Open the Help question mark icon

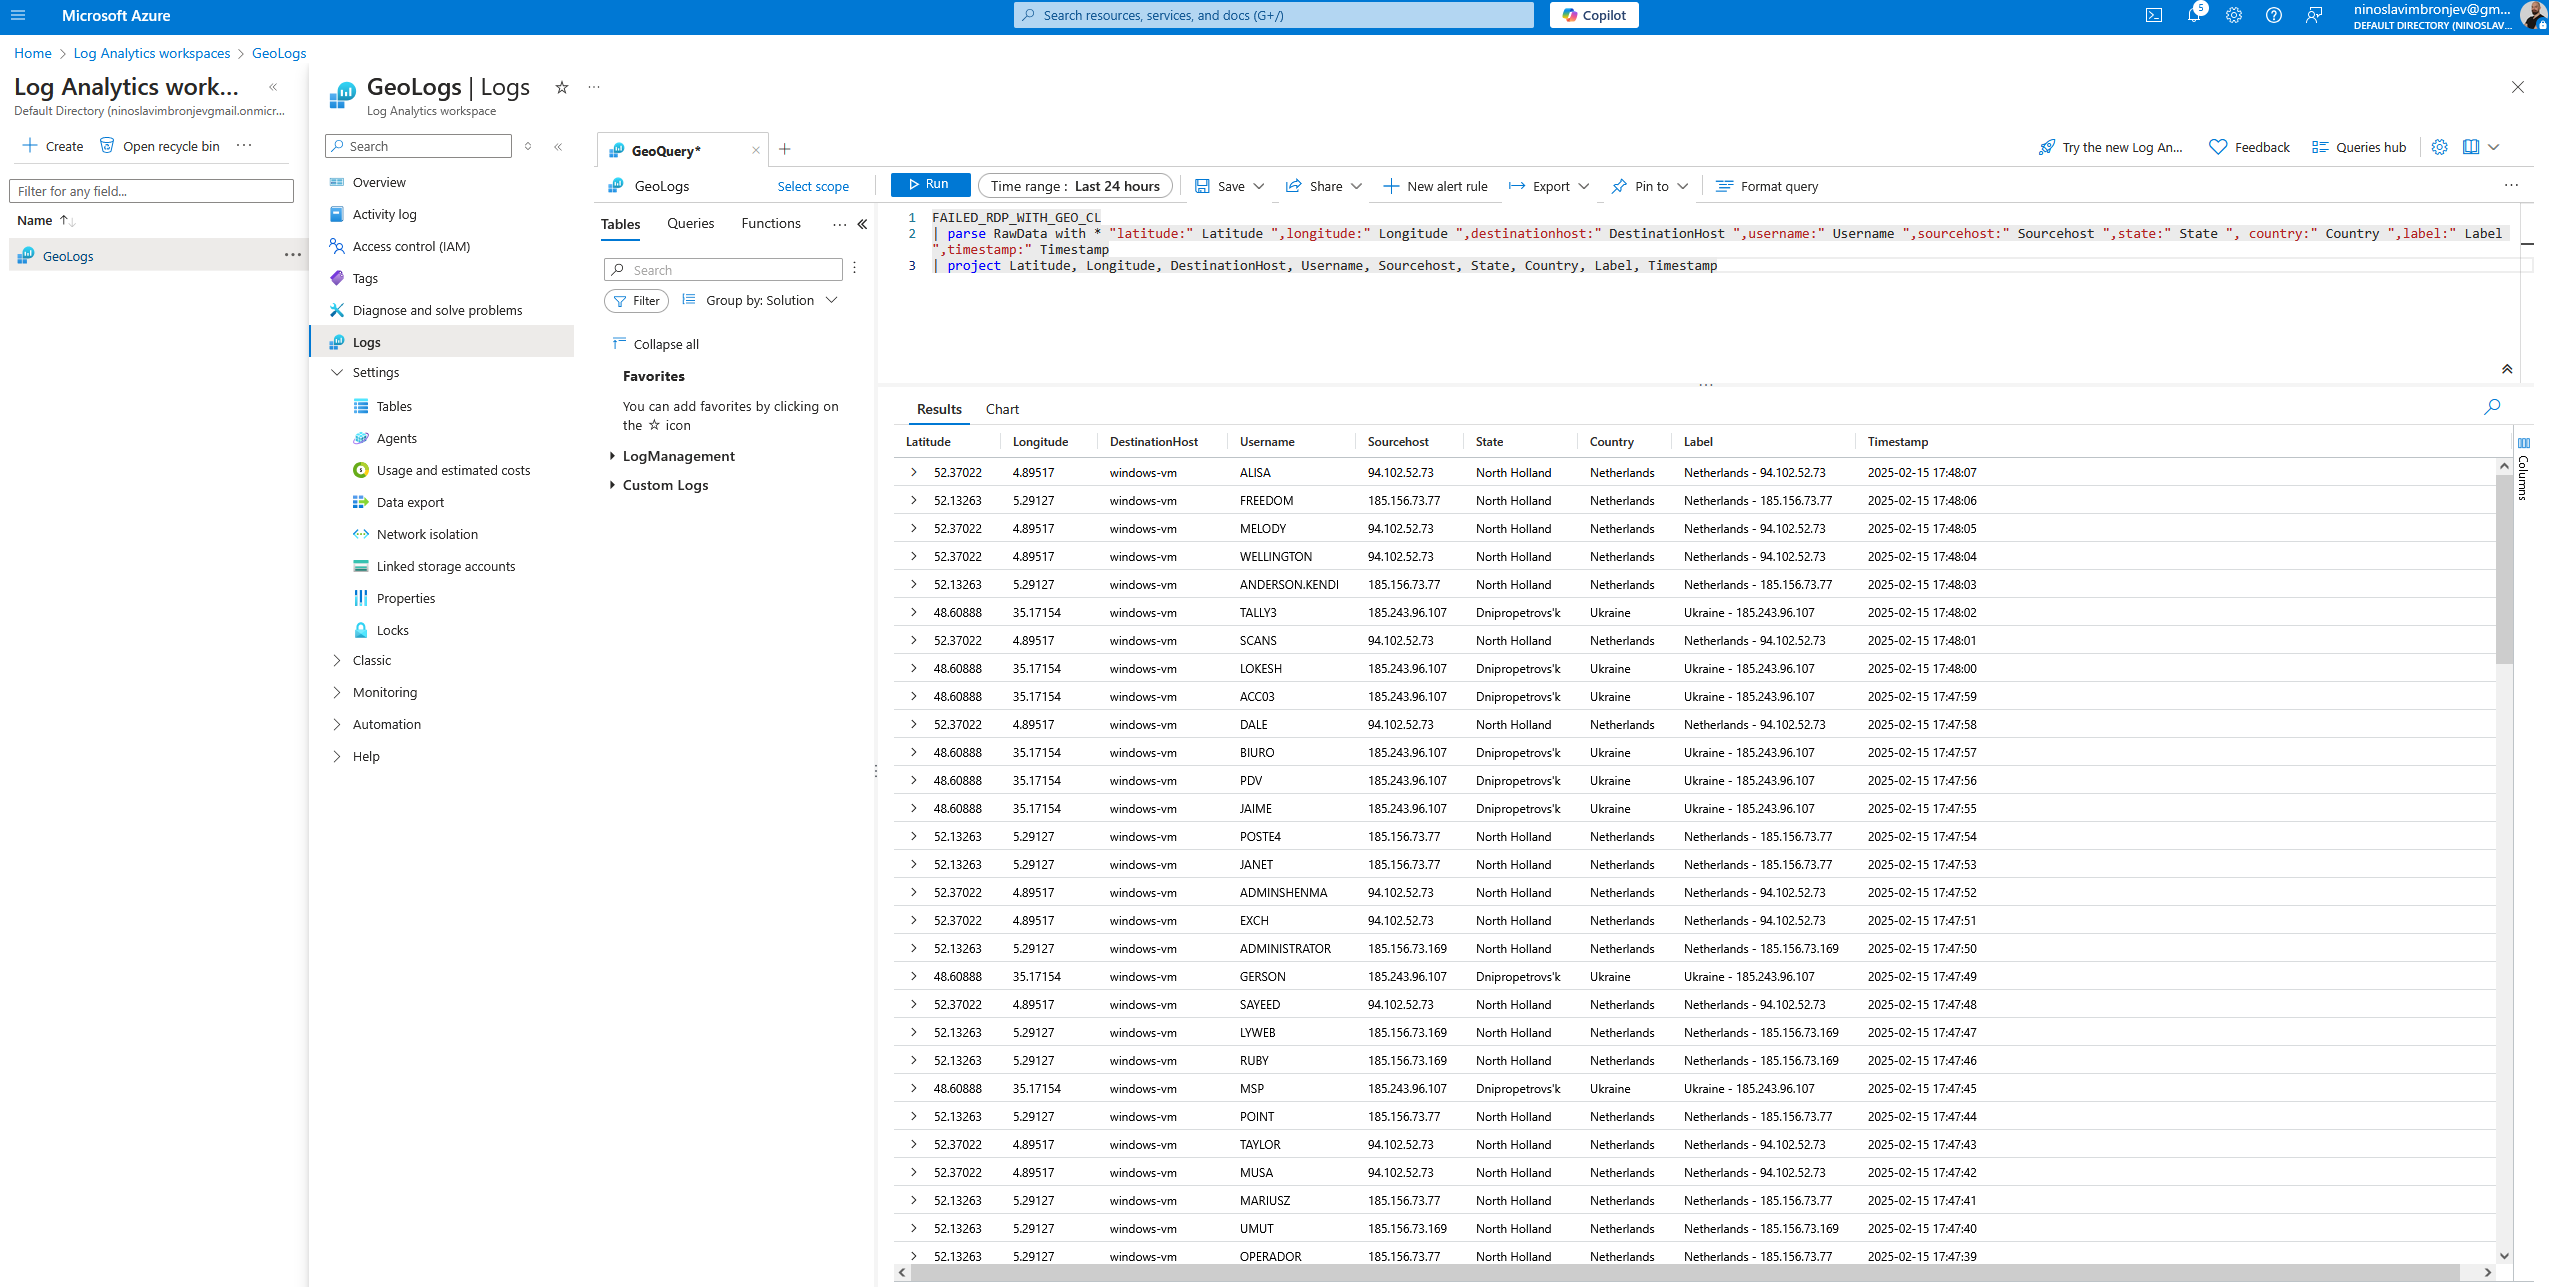tap(2274, 15)
